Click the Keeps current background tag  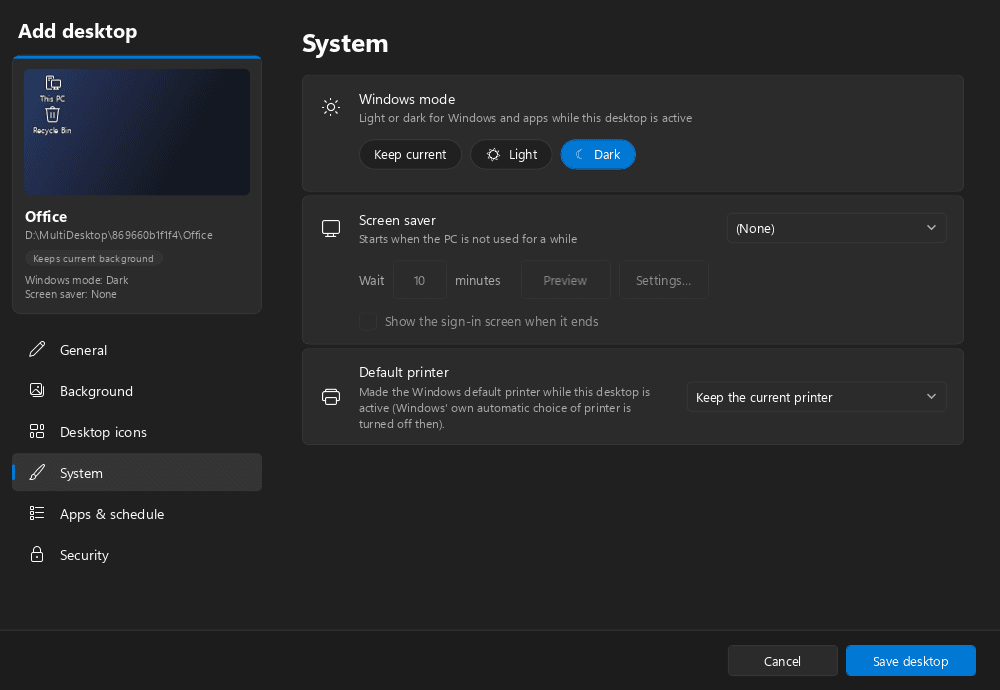coord(93,258)
